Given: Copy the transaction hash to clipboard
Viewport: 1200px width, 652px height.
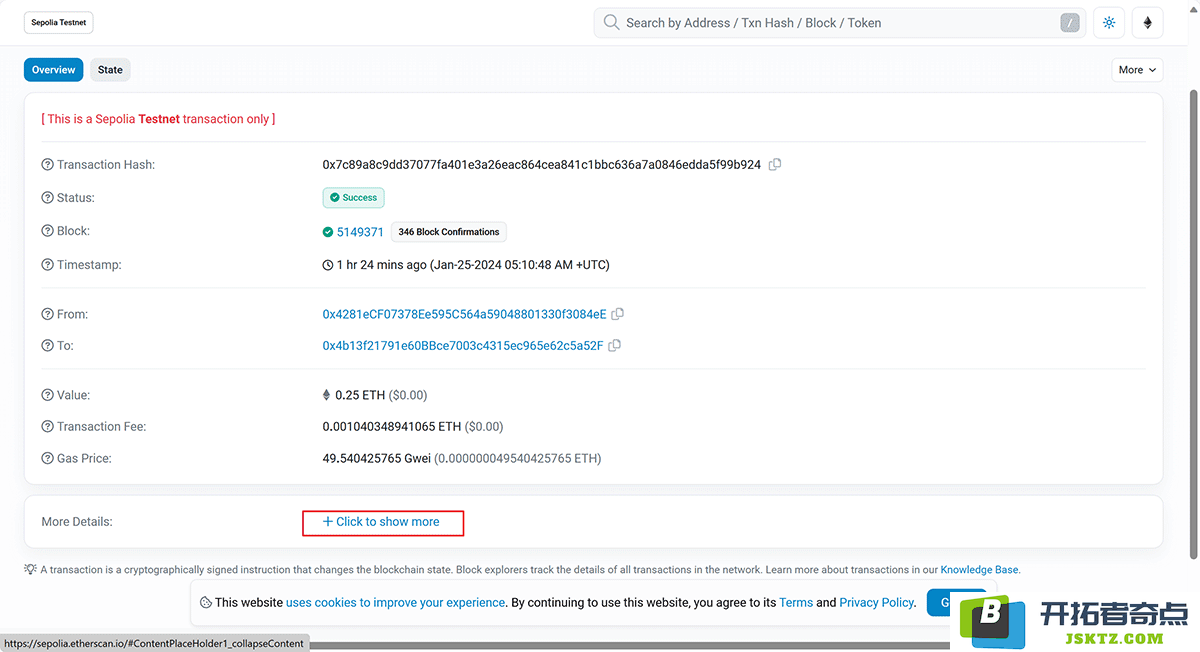Looking at the screenshot, I should click(x=775, y=164).
